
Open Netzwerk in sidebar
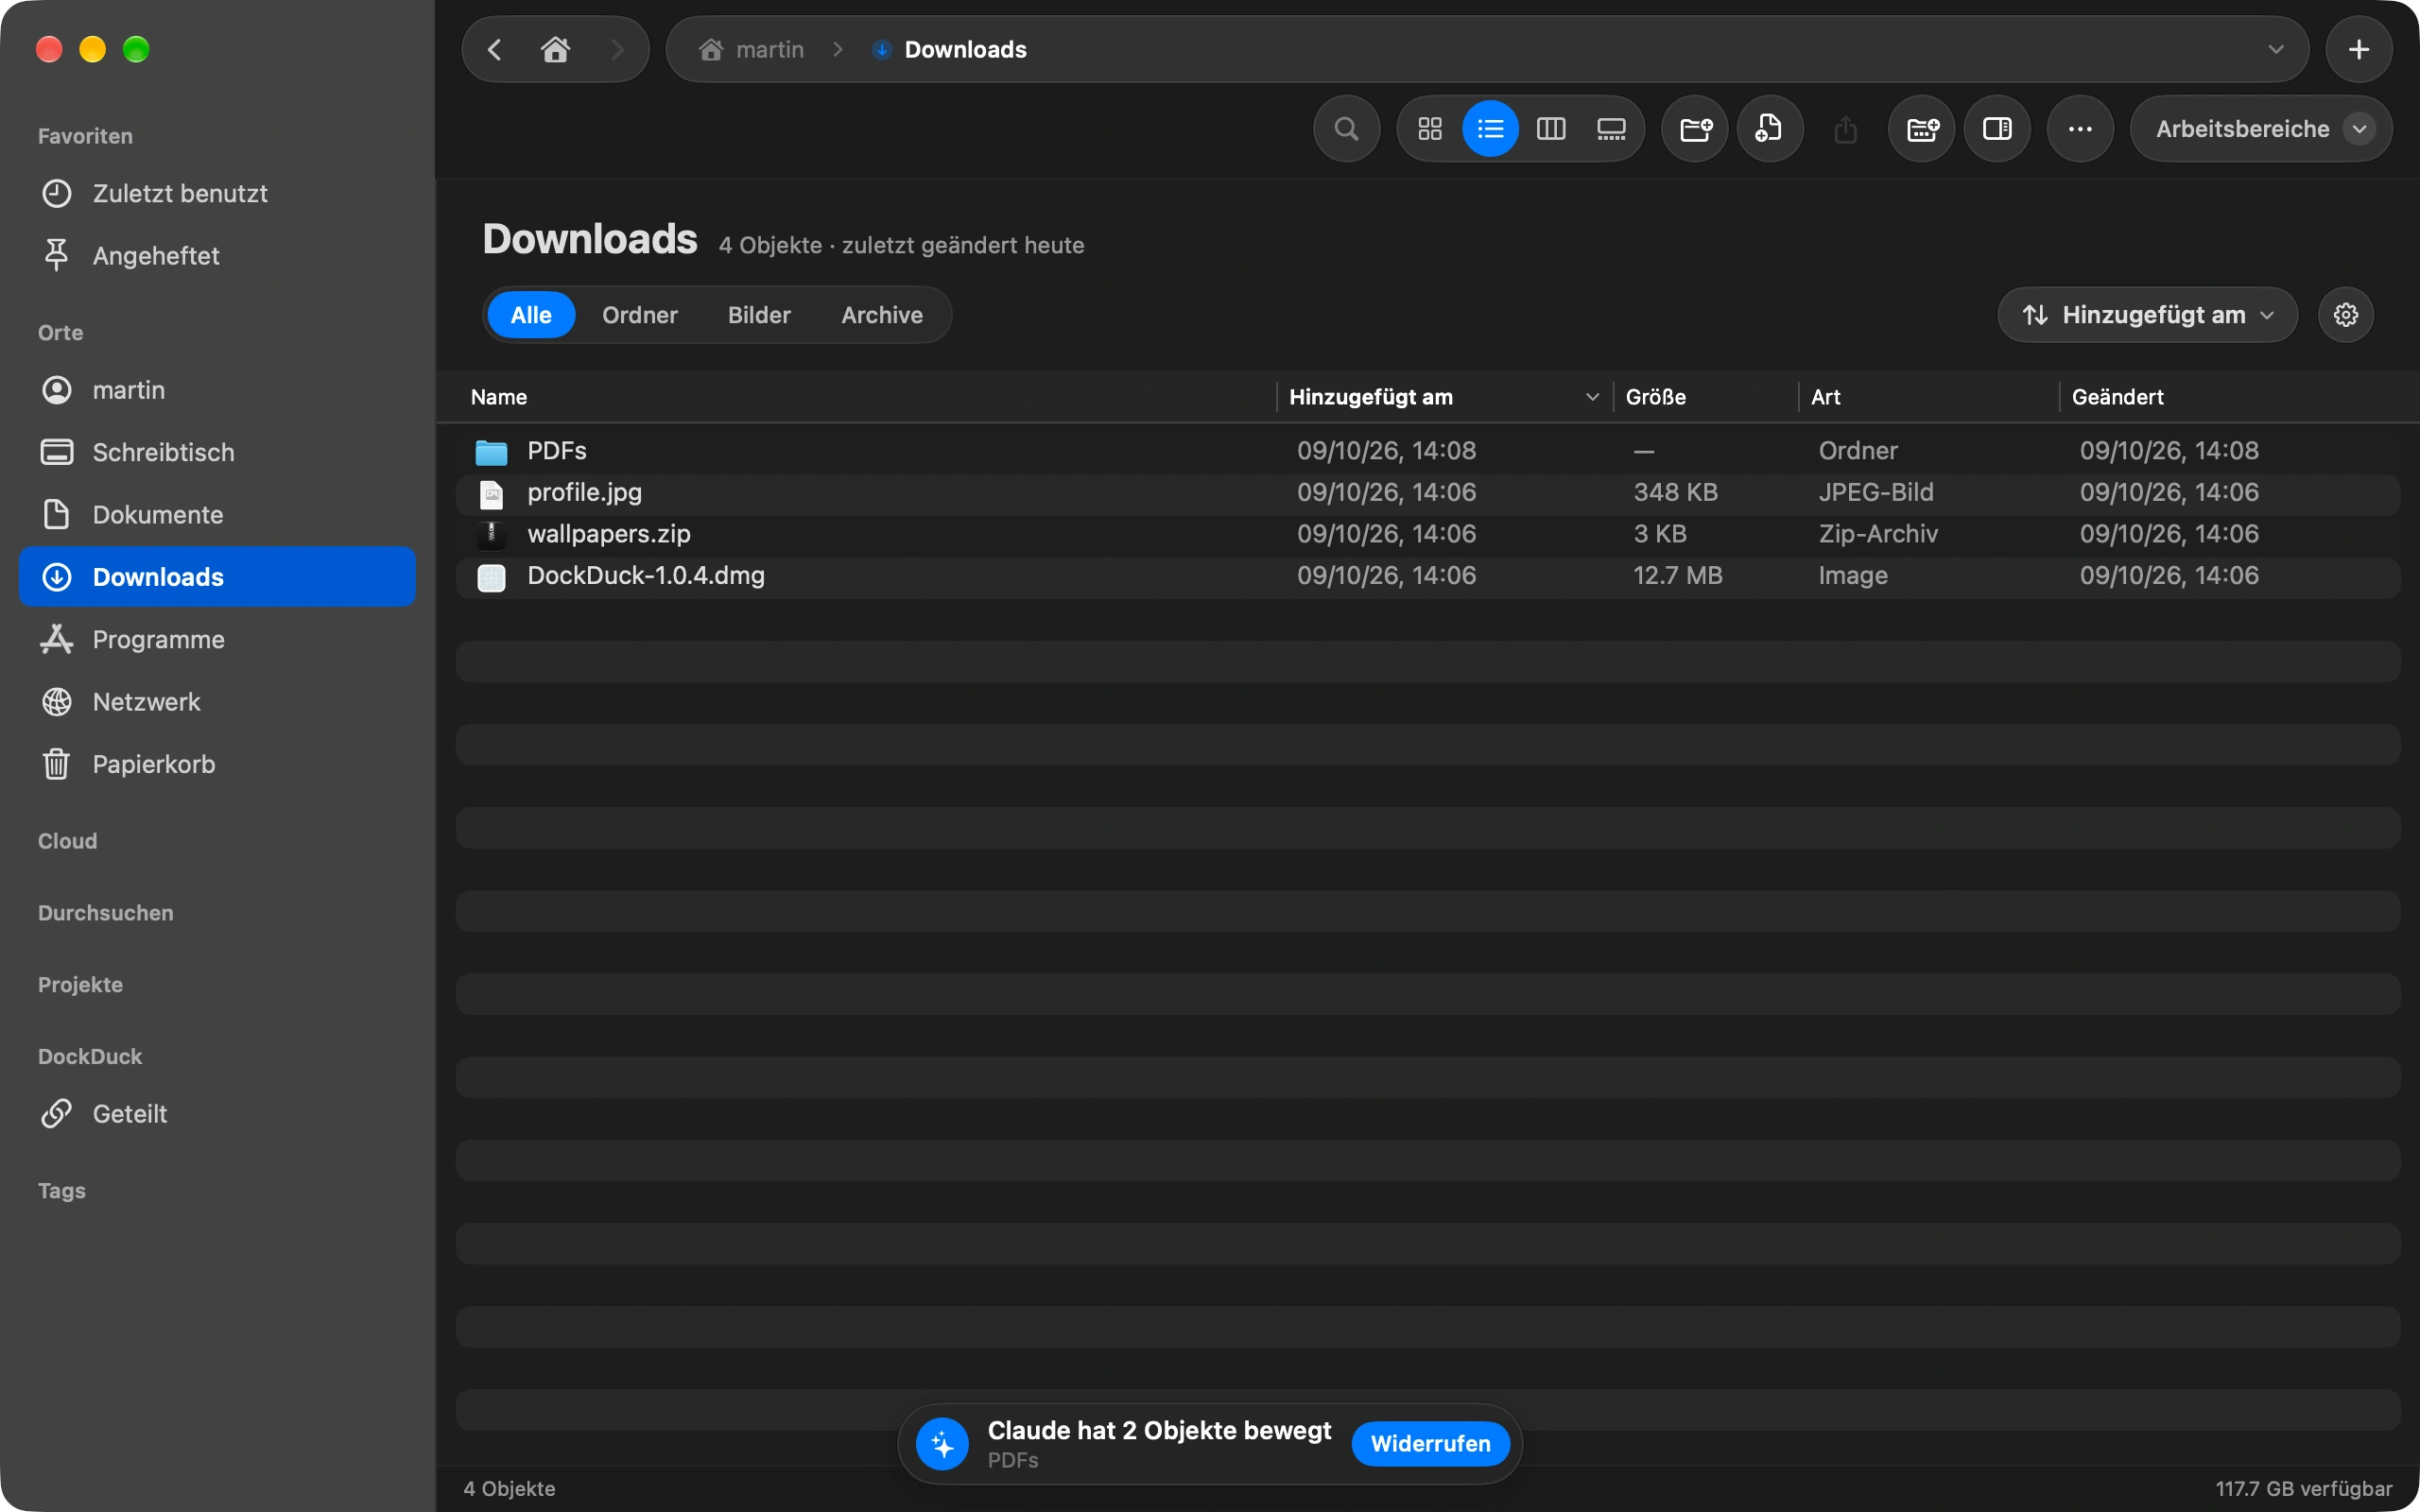[x=217, y=702]
